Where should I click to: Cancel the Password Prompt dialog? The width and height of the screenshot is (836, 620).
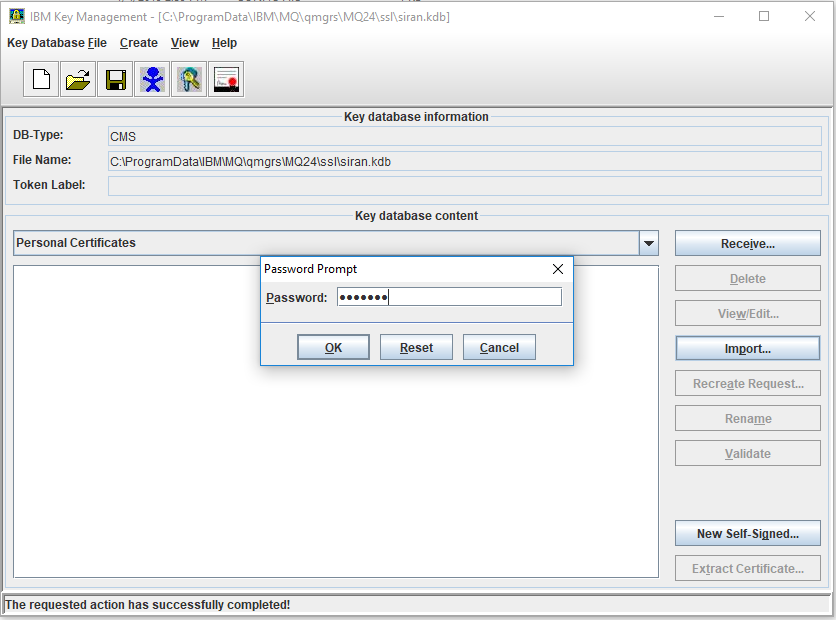click(499, 348)
